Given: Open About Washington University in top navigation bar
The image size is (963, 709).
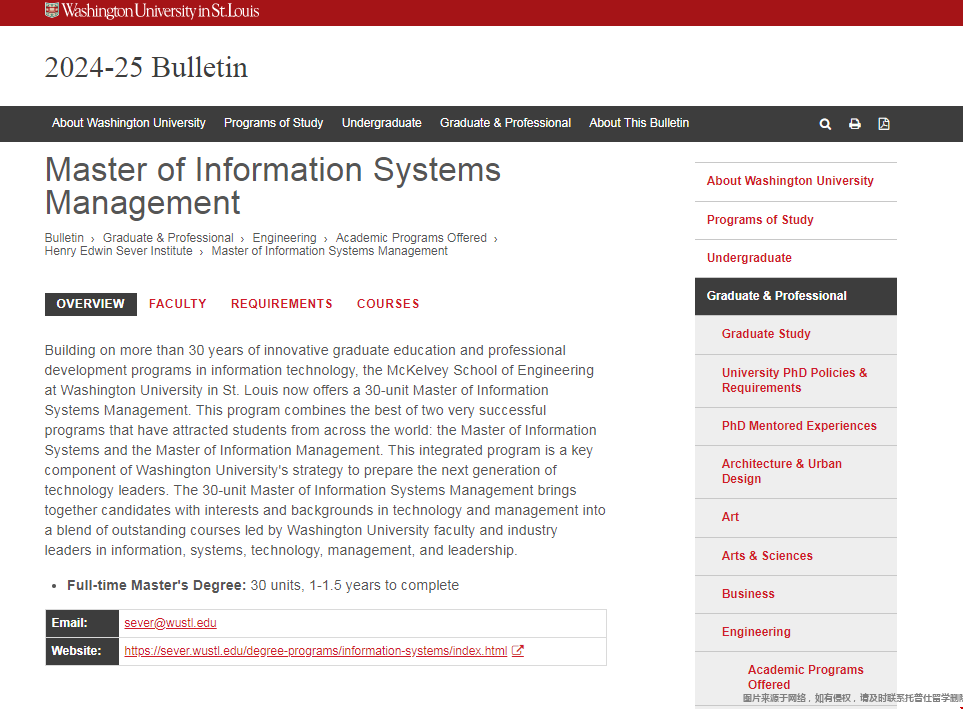Looking at the screenshot, I should tap(128, 123).
